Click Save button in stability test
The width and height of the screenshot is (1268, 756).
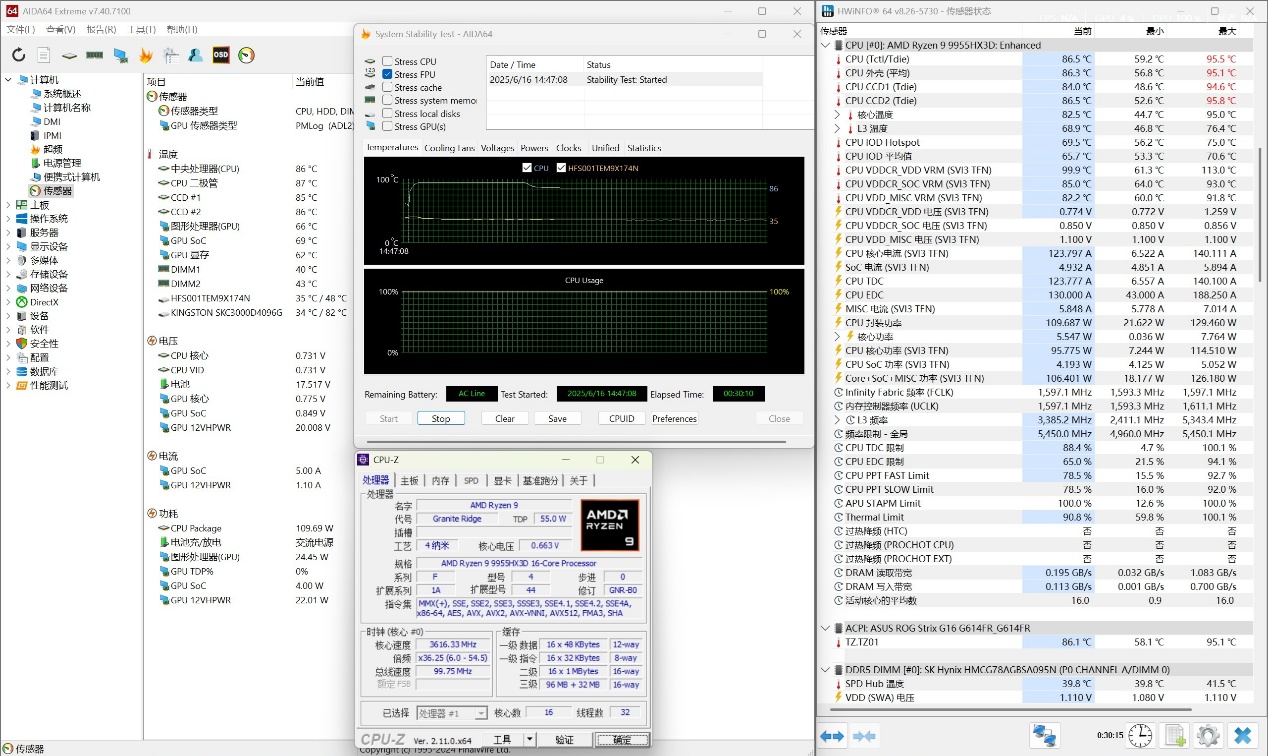[x=558, y=418]
